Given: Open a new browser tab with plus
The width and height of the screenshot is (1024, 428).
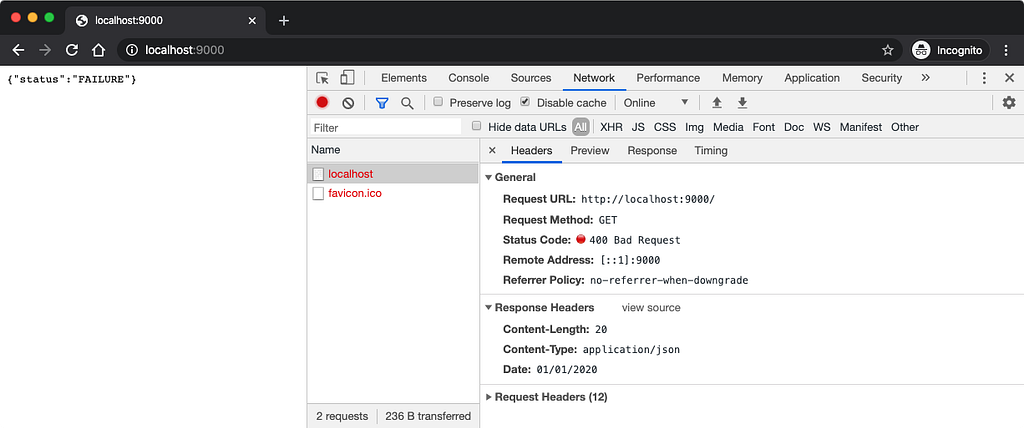Looking at the screenshot, I should (x=283, y=20).
